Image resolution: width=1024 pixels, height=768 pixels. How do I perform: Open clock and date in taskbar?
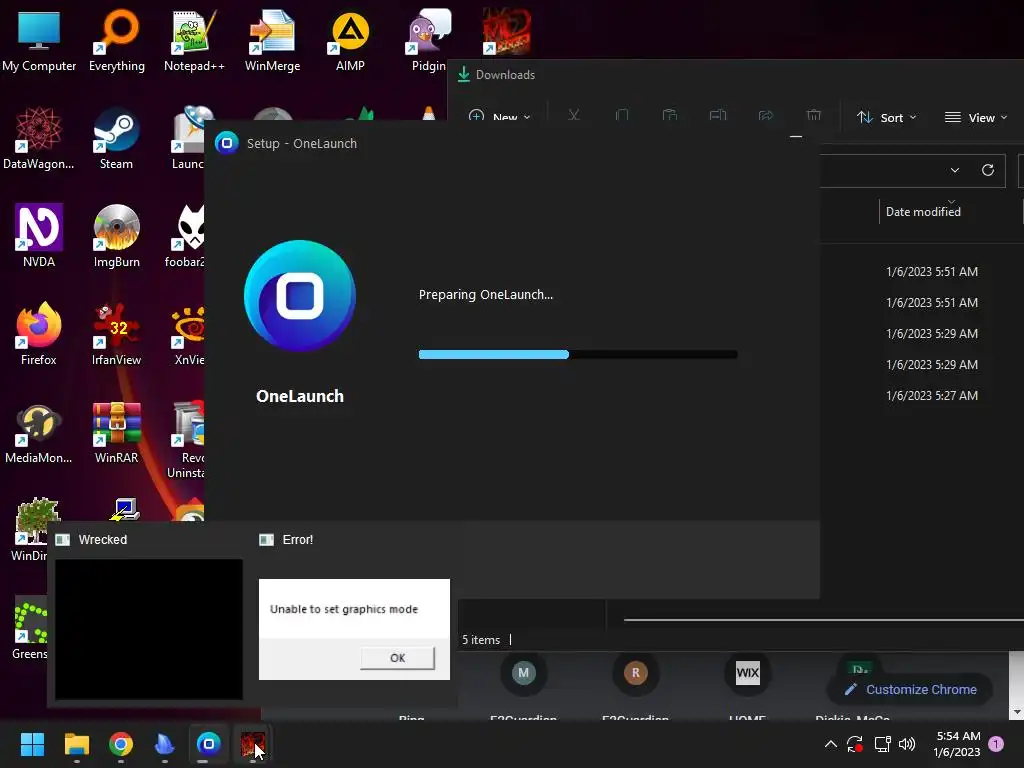957,744
